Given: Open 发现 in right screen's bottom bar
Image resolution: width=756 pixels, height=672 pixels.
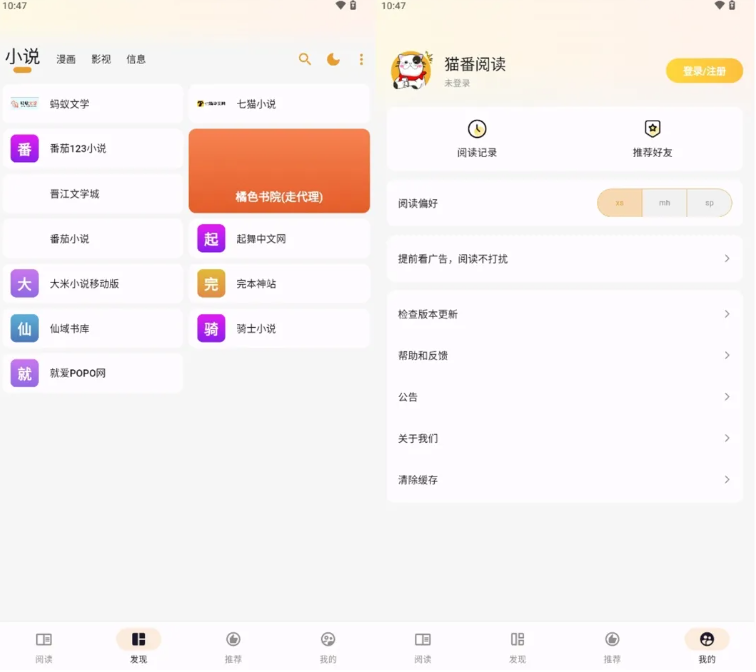Looking at the screenshot, I should (517, 647).
